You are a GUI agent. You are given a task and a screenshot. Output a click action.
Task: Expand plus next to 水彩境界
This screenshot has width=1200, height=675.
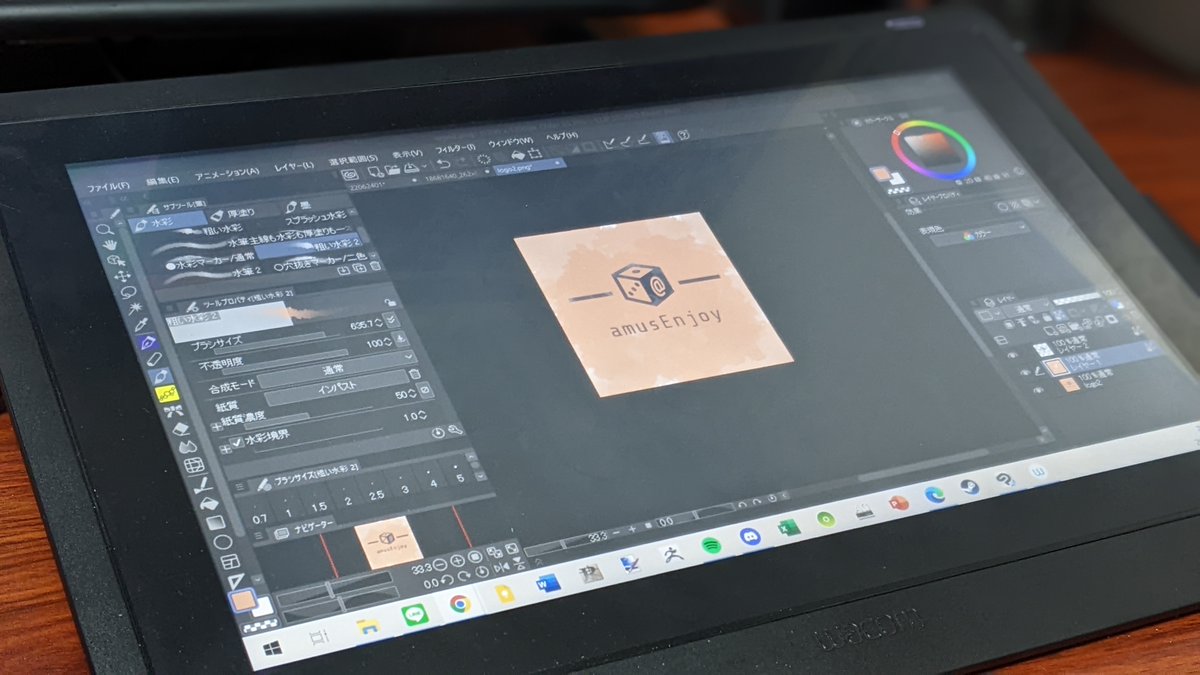click(226, 447)
